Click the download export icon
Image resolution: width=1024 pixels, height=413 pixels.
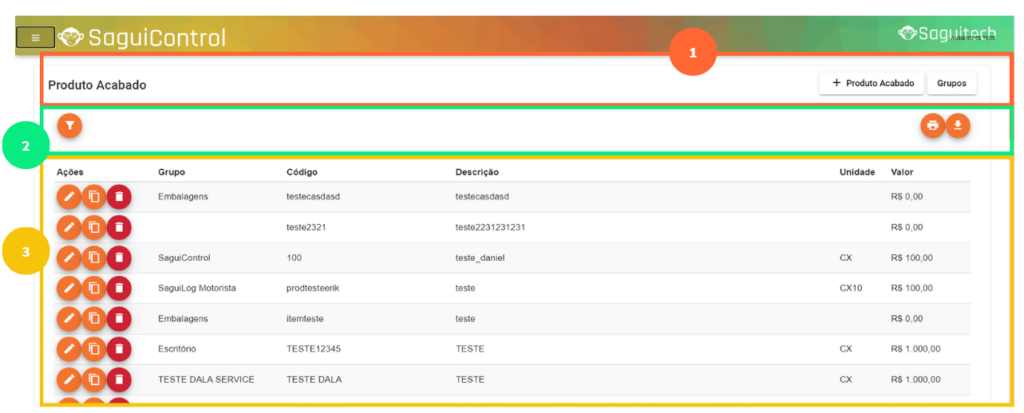[958, 125]
